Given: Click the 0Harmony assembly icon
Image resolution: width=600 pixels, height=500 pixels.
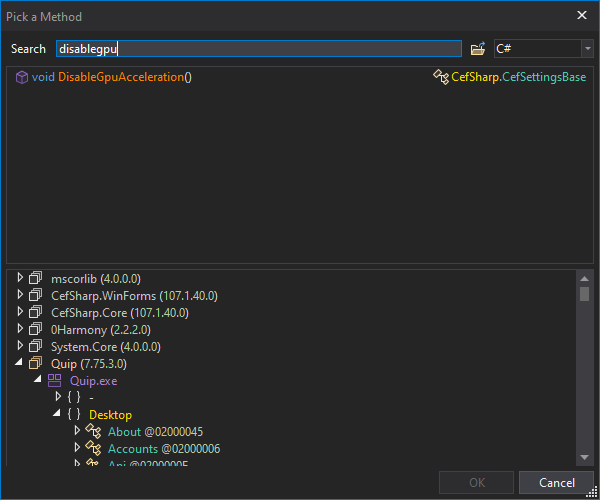Looking at the screenshot, I should point(36,329).
